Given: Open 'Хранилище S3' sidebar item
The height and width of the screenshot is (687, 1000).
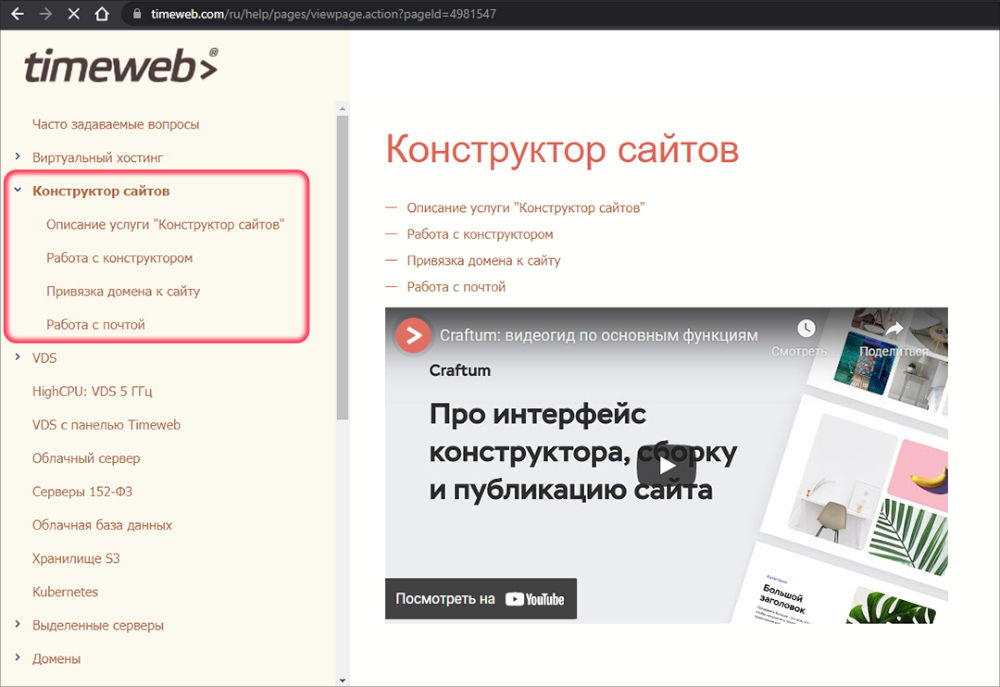Looking at the screenshot, I should pos(76,559).
